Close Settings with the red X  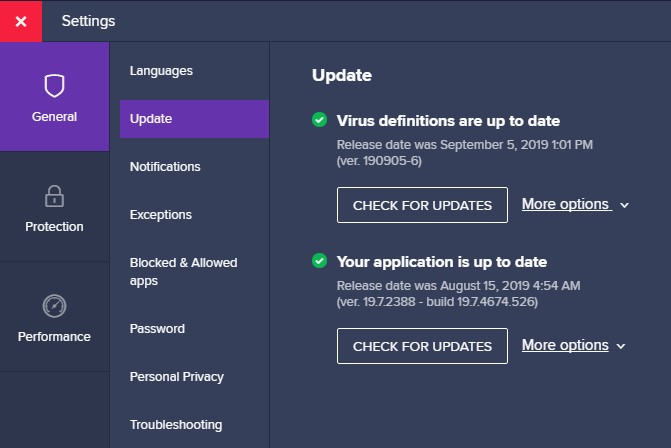[21, 21]
